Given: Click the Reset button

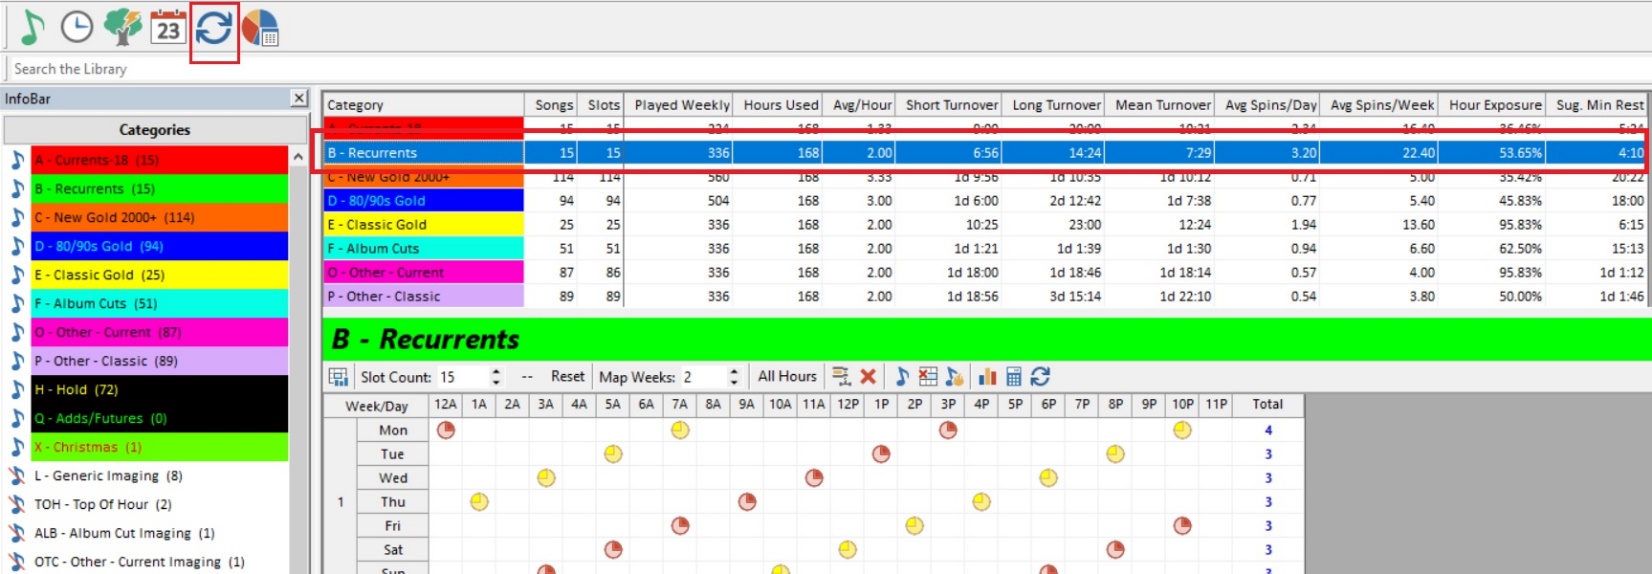Looking at the screenshot, I should click(x=567, y=377).
